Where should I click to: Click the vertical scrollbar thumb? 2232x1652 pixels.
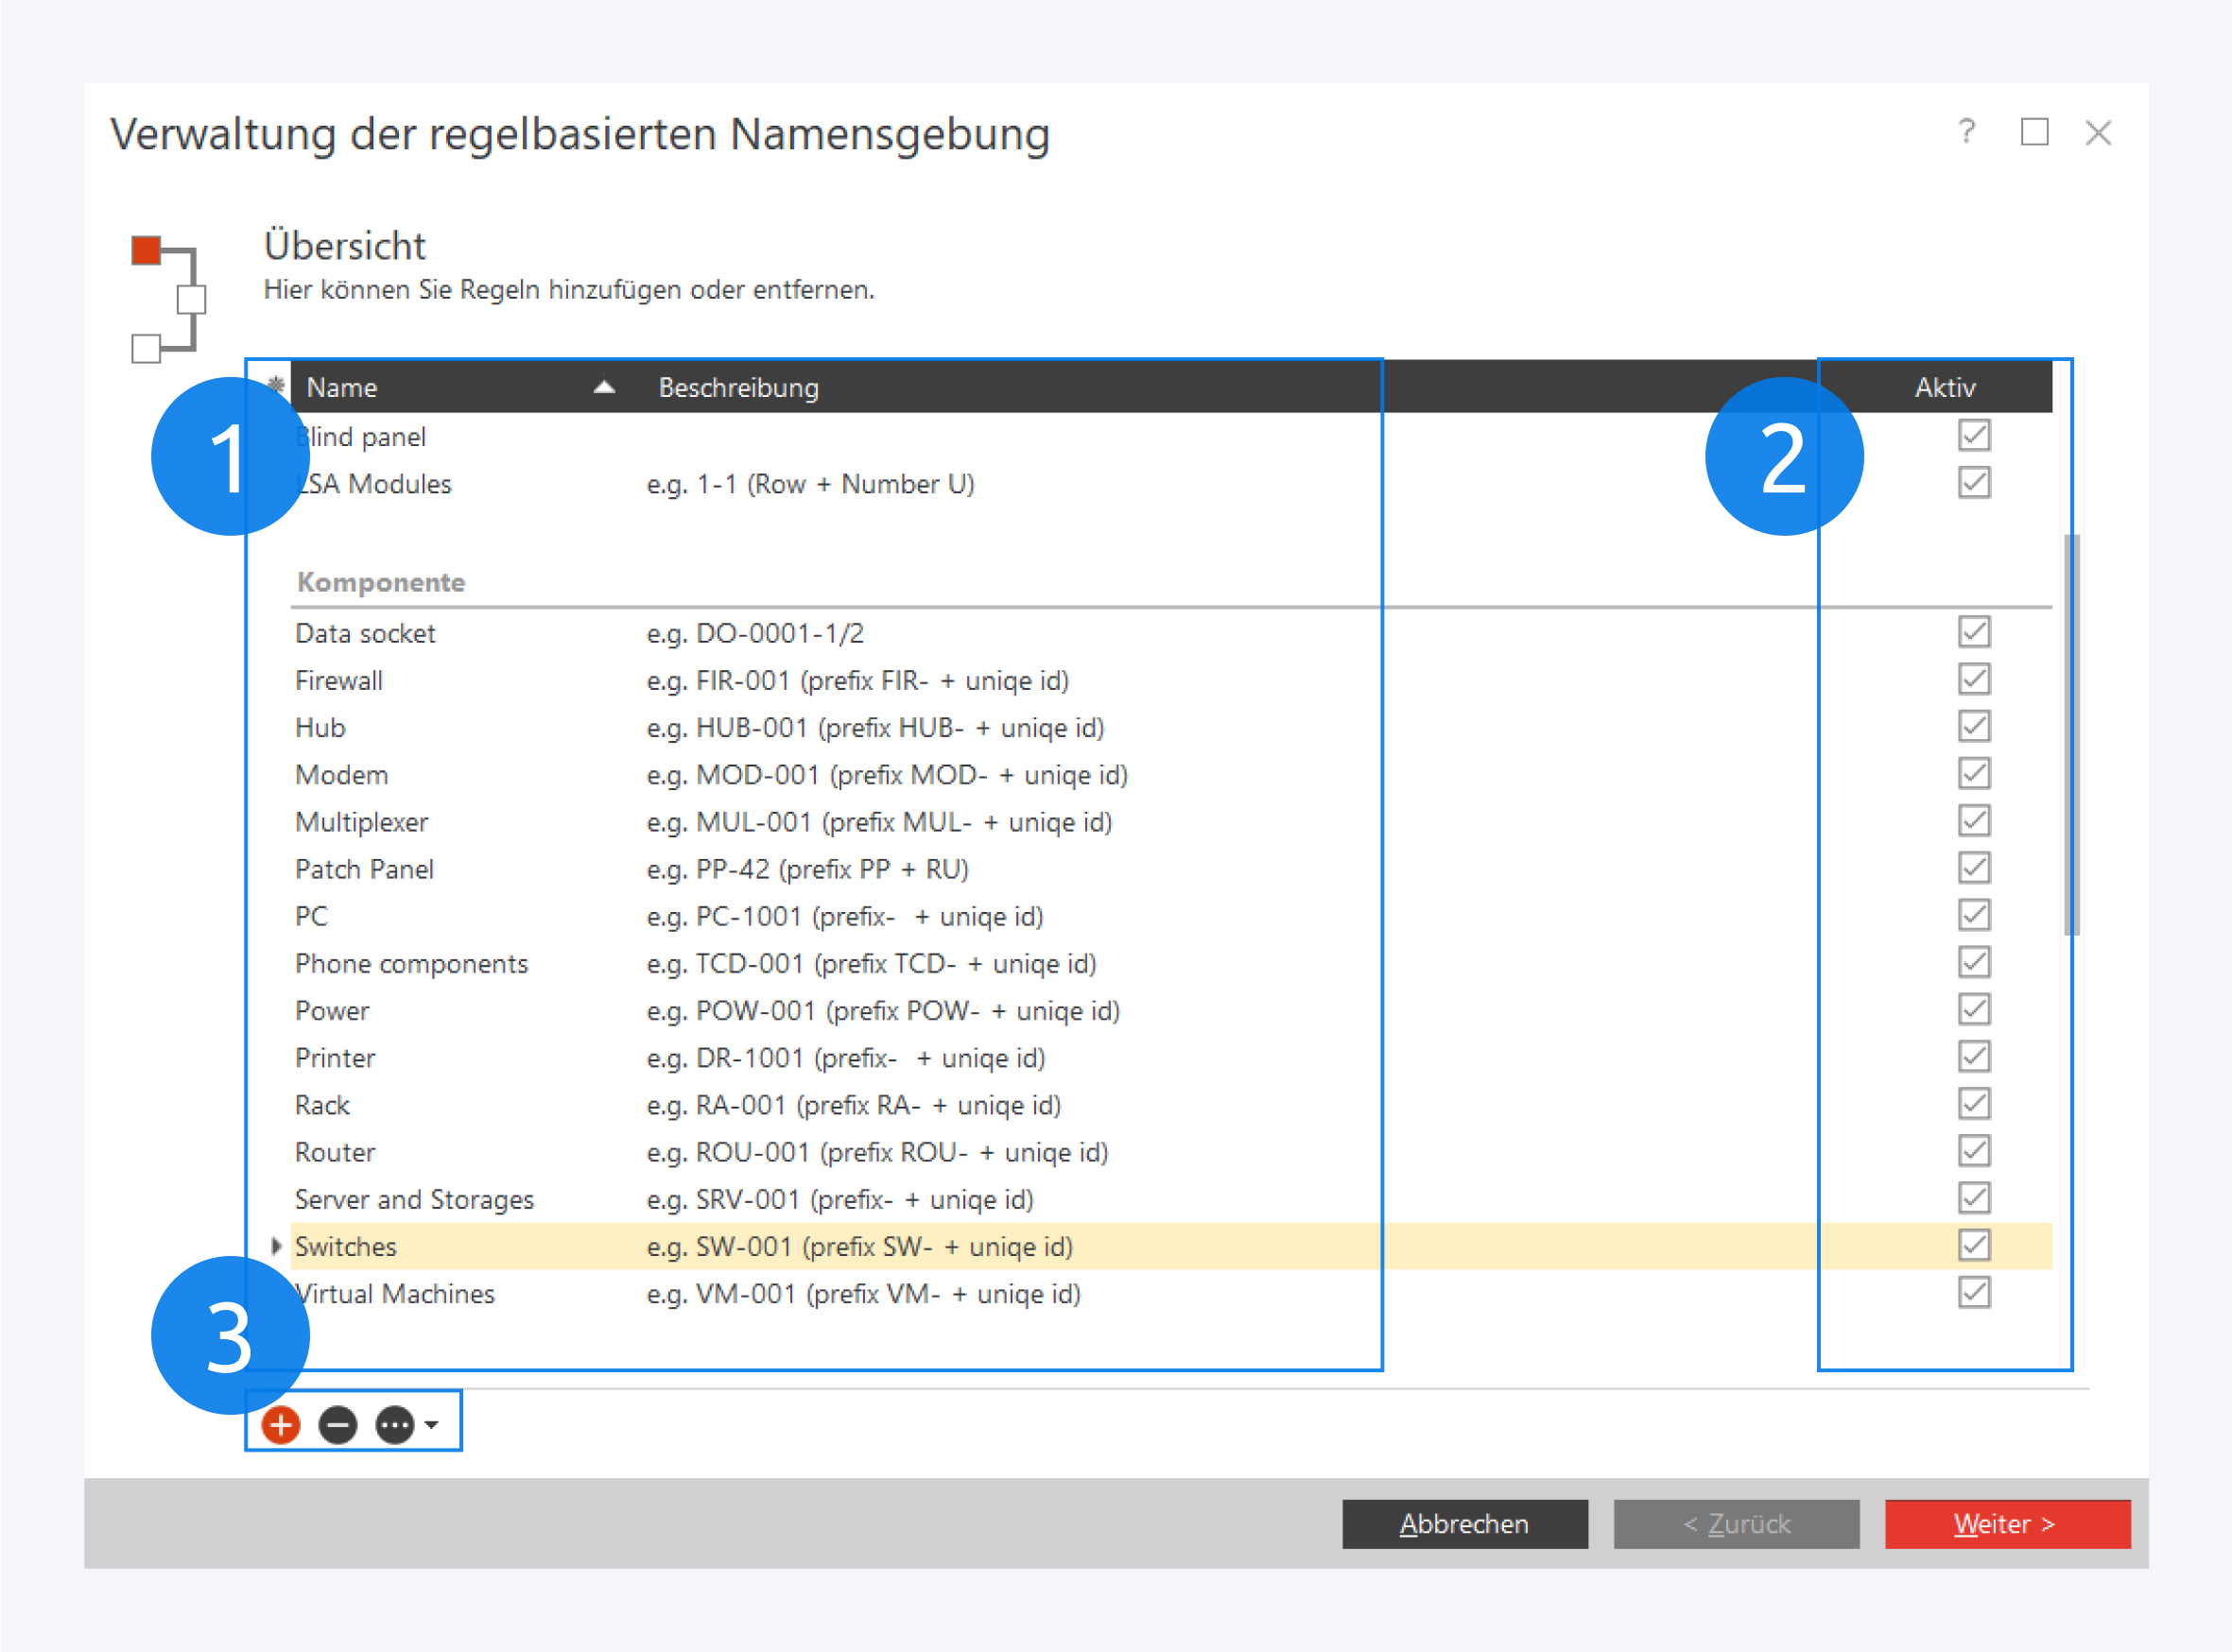(2071, 735)
